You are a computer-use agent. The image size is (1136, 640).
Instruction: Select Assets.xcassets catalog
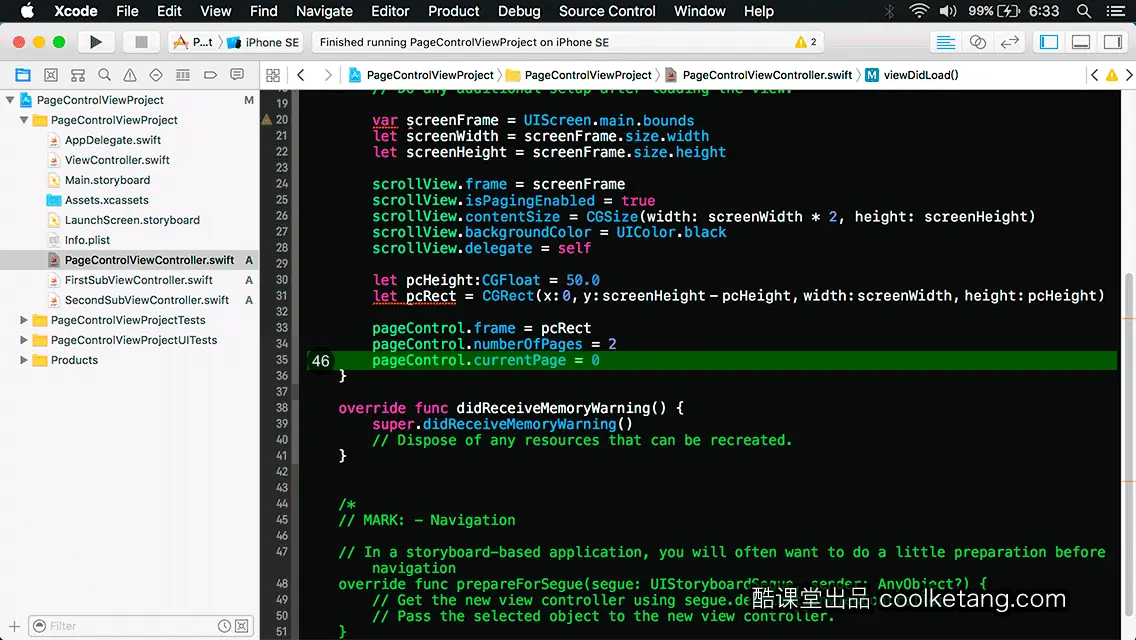tap(106, 200)
